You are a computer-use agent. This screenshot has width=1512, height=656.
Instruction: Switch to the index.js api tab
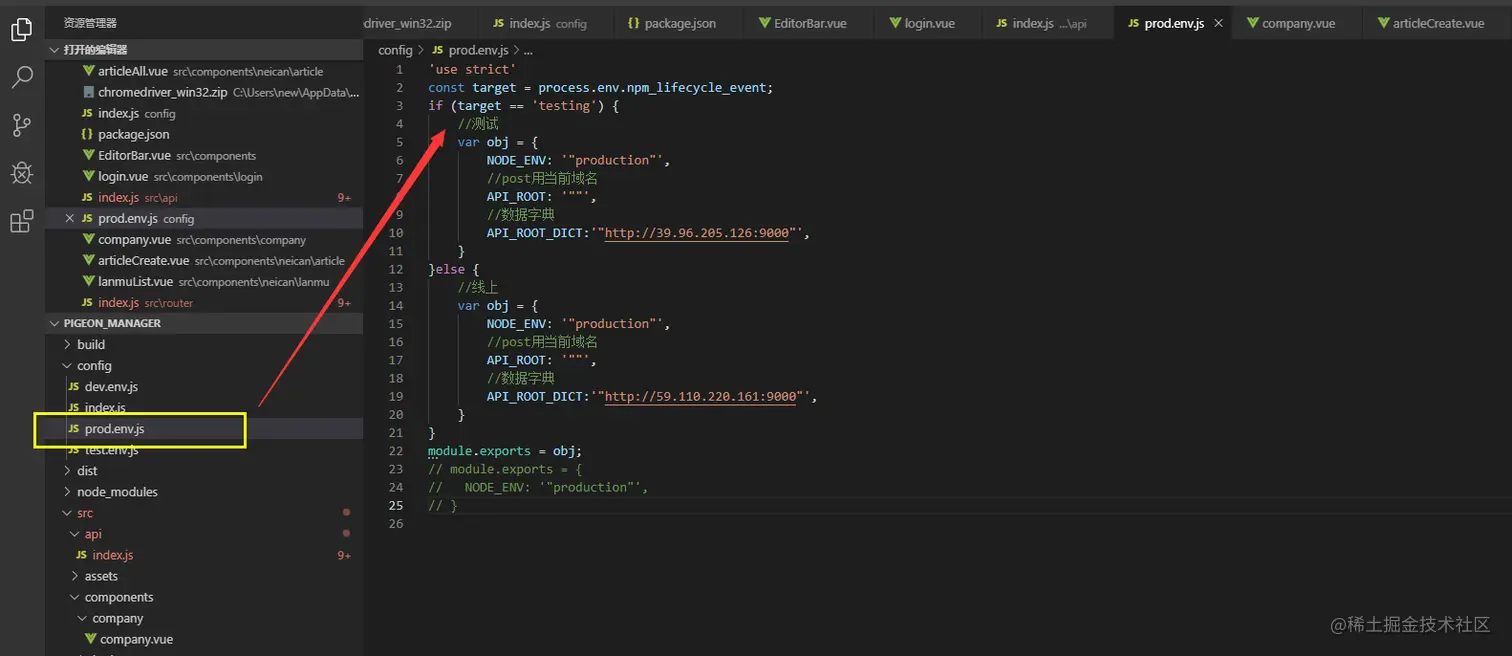[1049, 23]
